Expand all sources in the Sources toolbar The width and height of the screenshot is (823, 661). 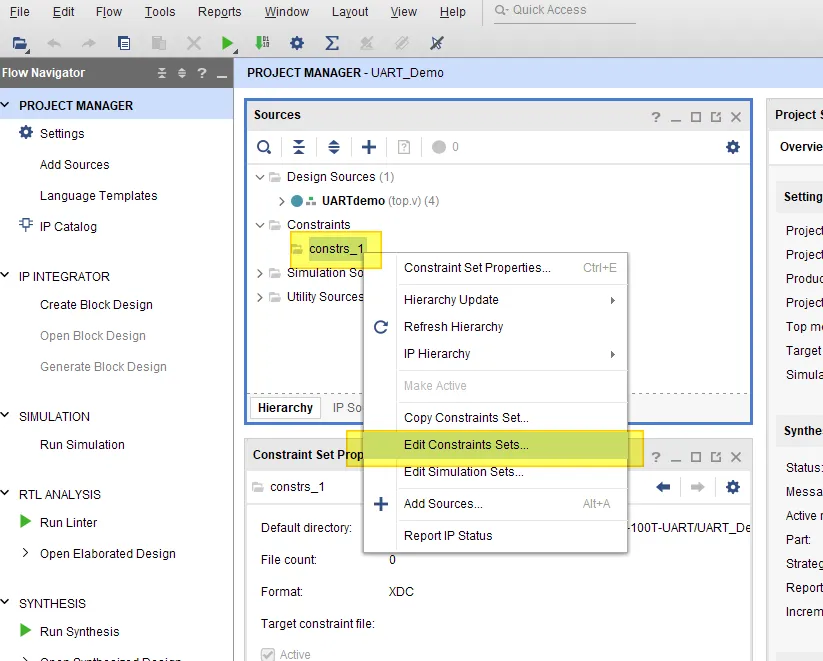click(334, 147)
